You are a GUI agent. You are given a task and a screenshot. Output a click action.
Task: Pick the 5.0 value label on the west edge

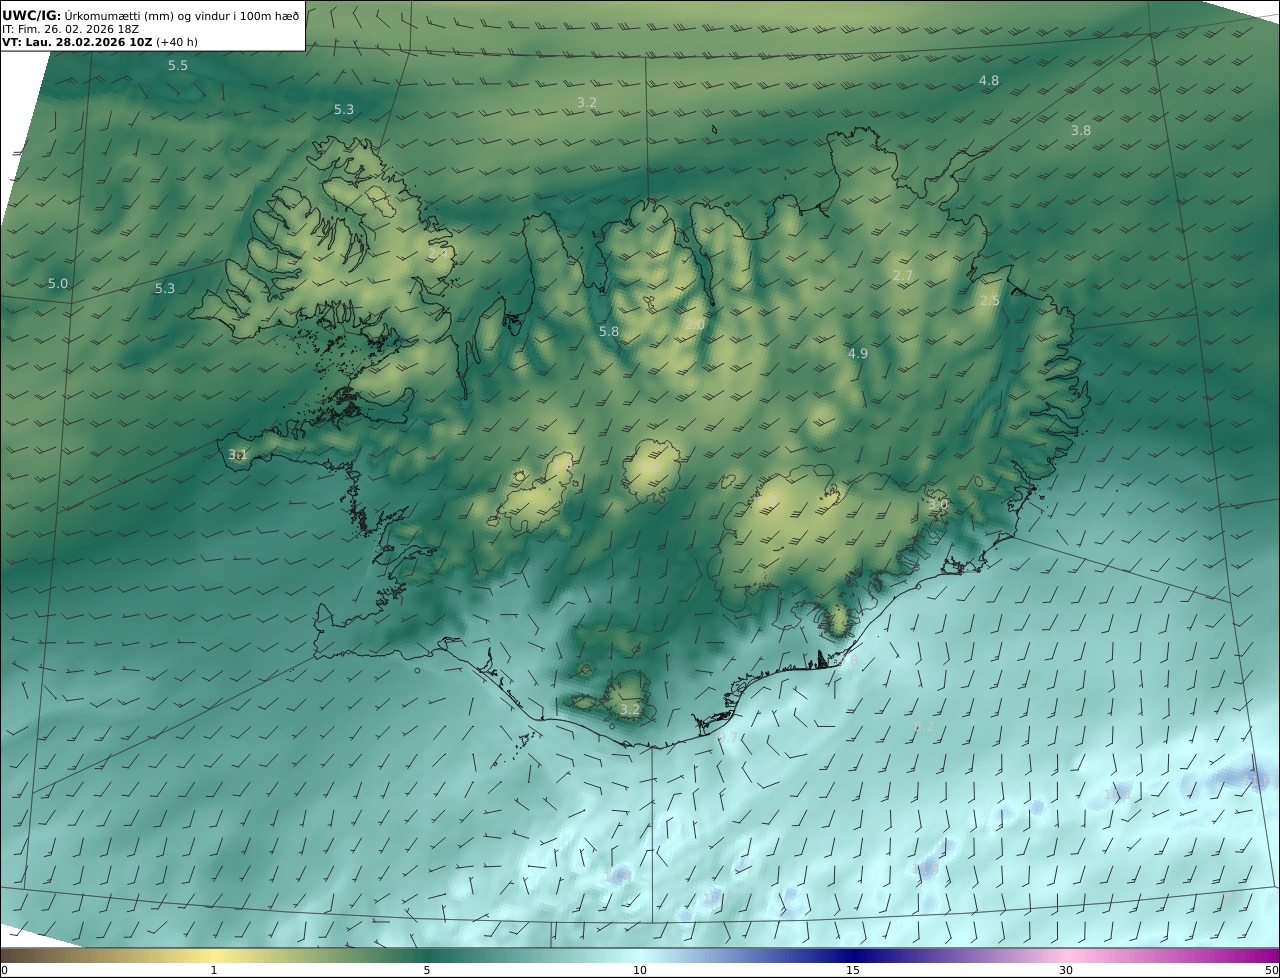(58, 284)
